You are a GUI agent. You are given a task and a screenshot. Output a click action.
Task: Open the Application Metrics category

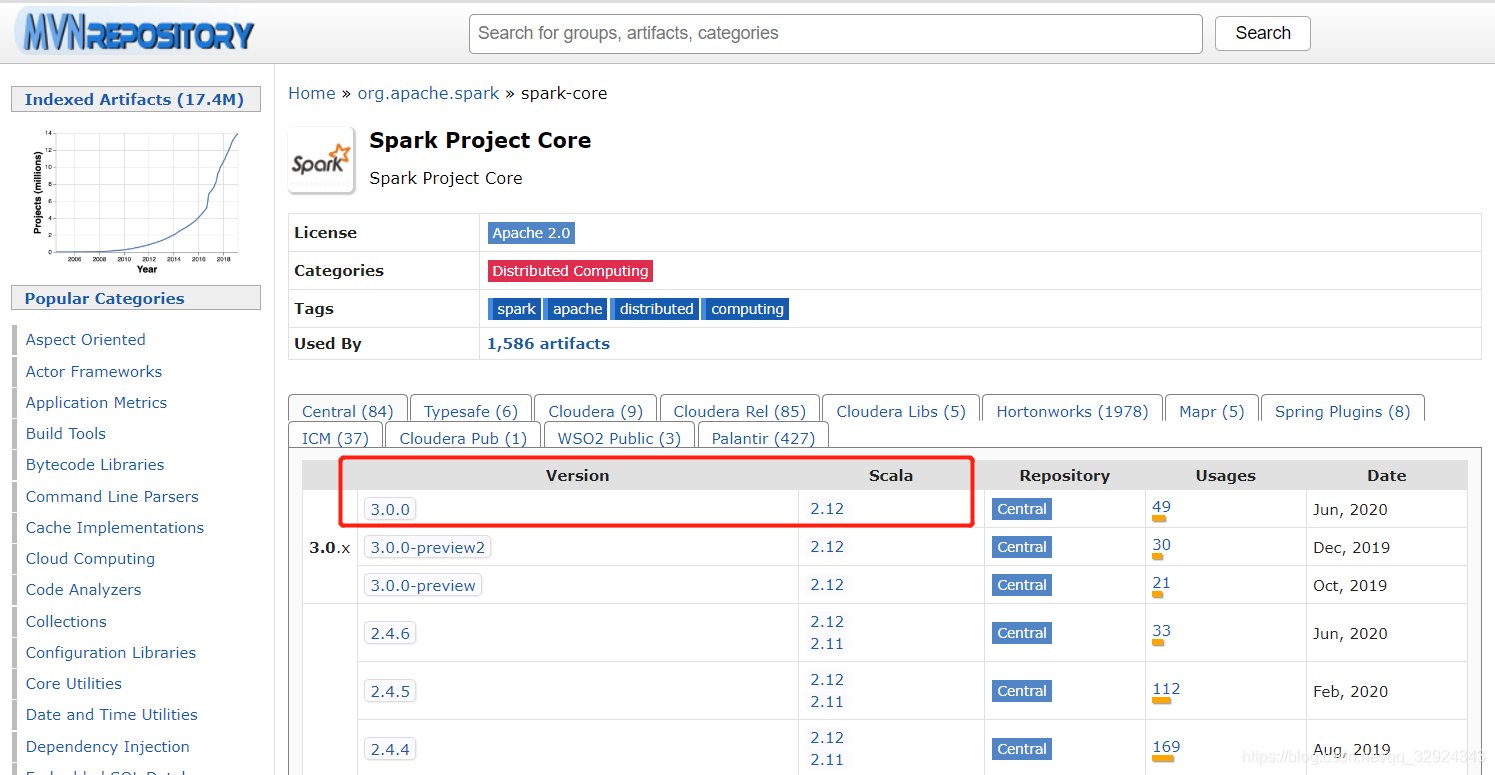point(96,402)
